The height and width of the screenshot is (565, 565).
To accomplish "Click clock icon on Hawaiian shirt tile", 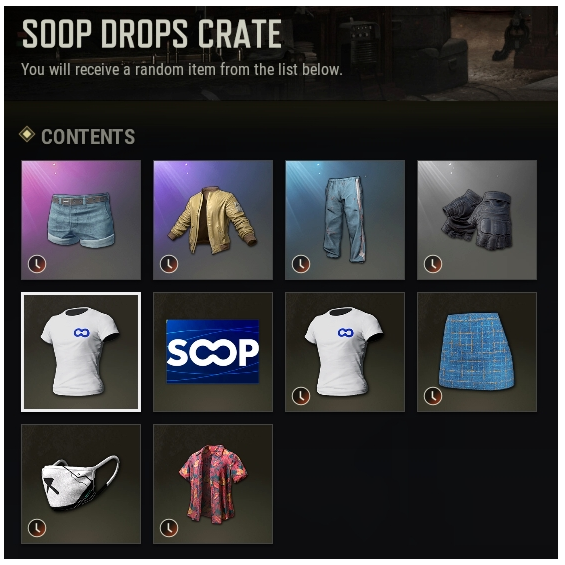I will [x=169, y=528].
